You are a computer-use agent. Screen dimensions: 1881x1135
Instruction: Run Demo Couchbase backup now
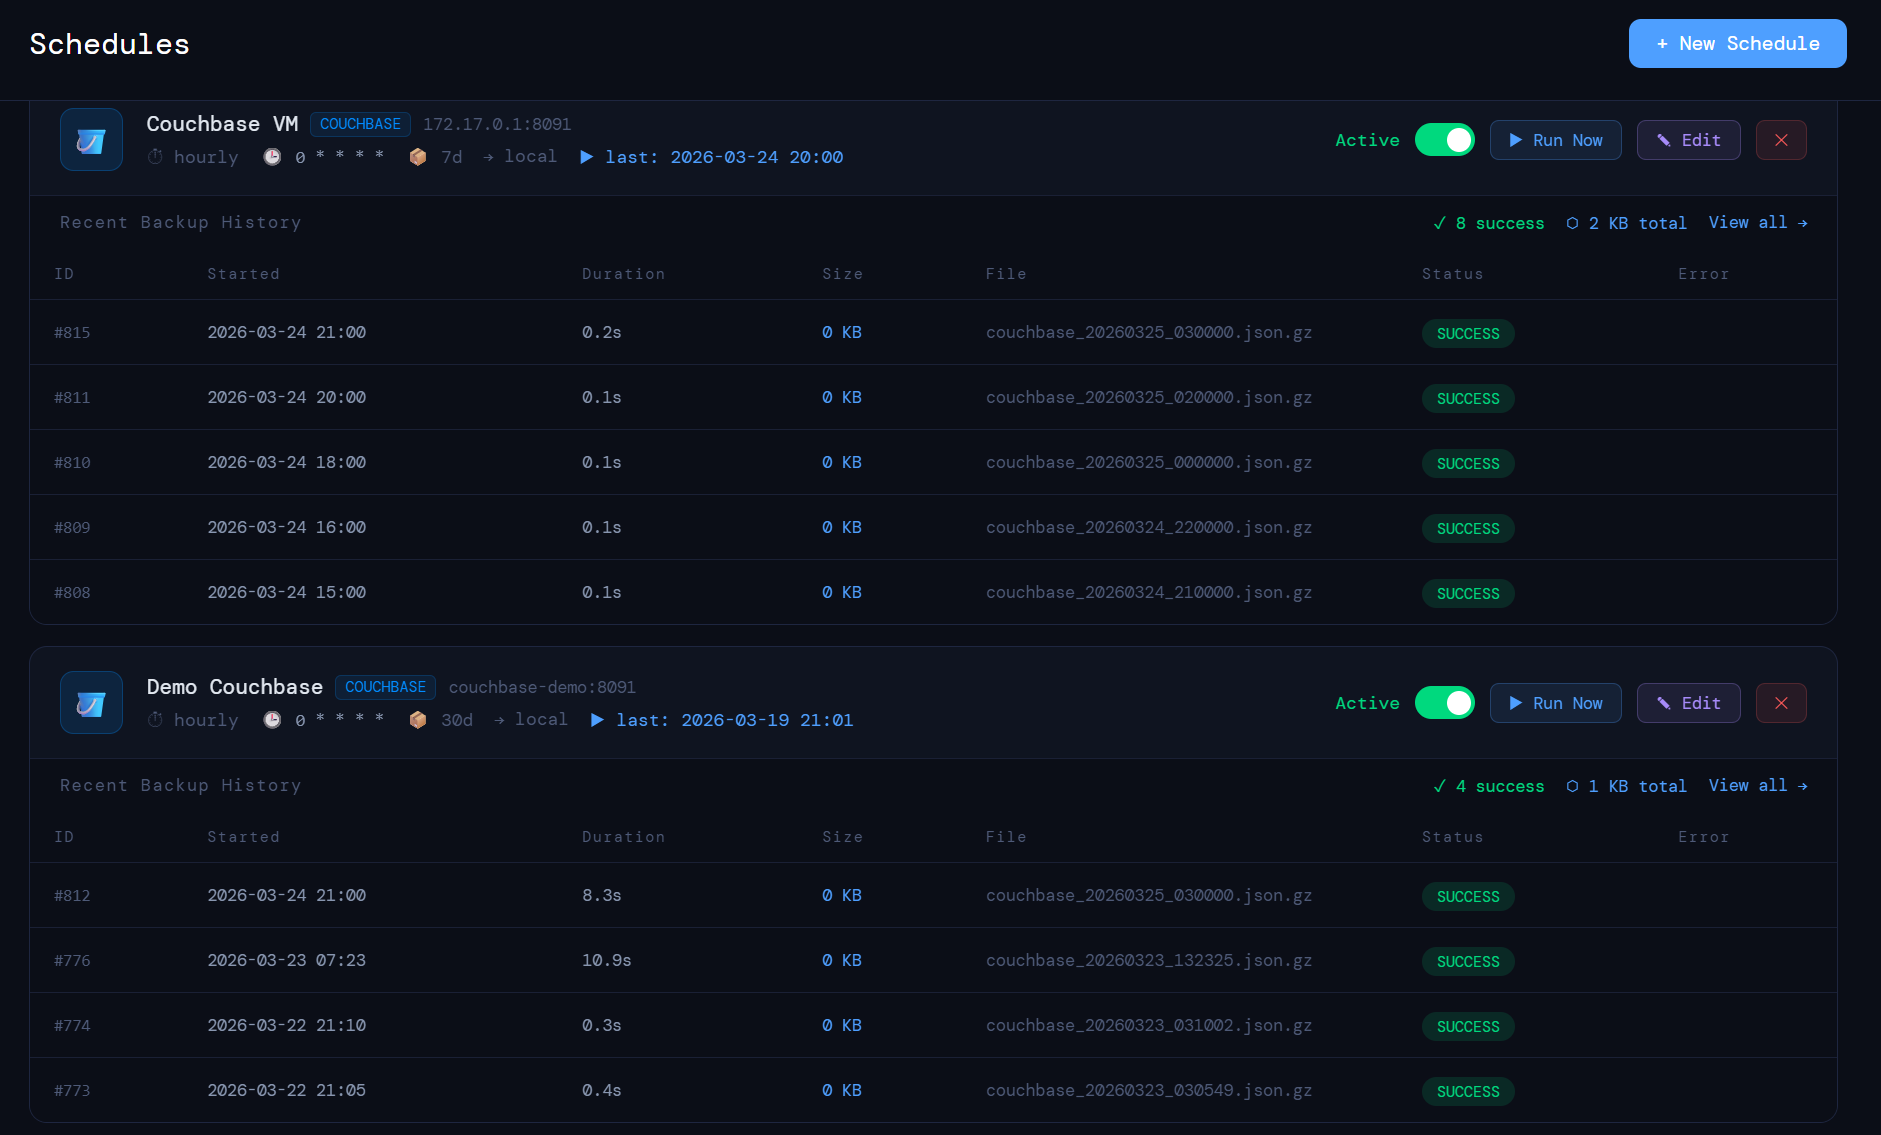coord(1555,703)
